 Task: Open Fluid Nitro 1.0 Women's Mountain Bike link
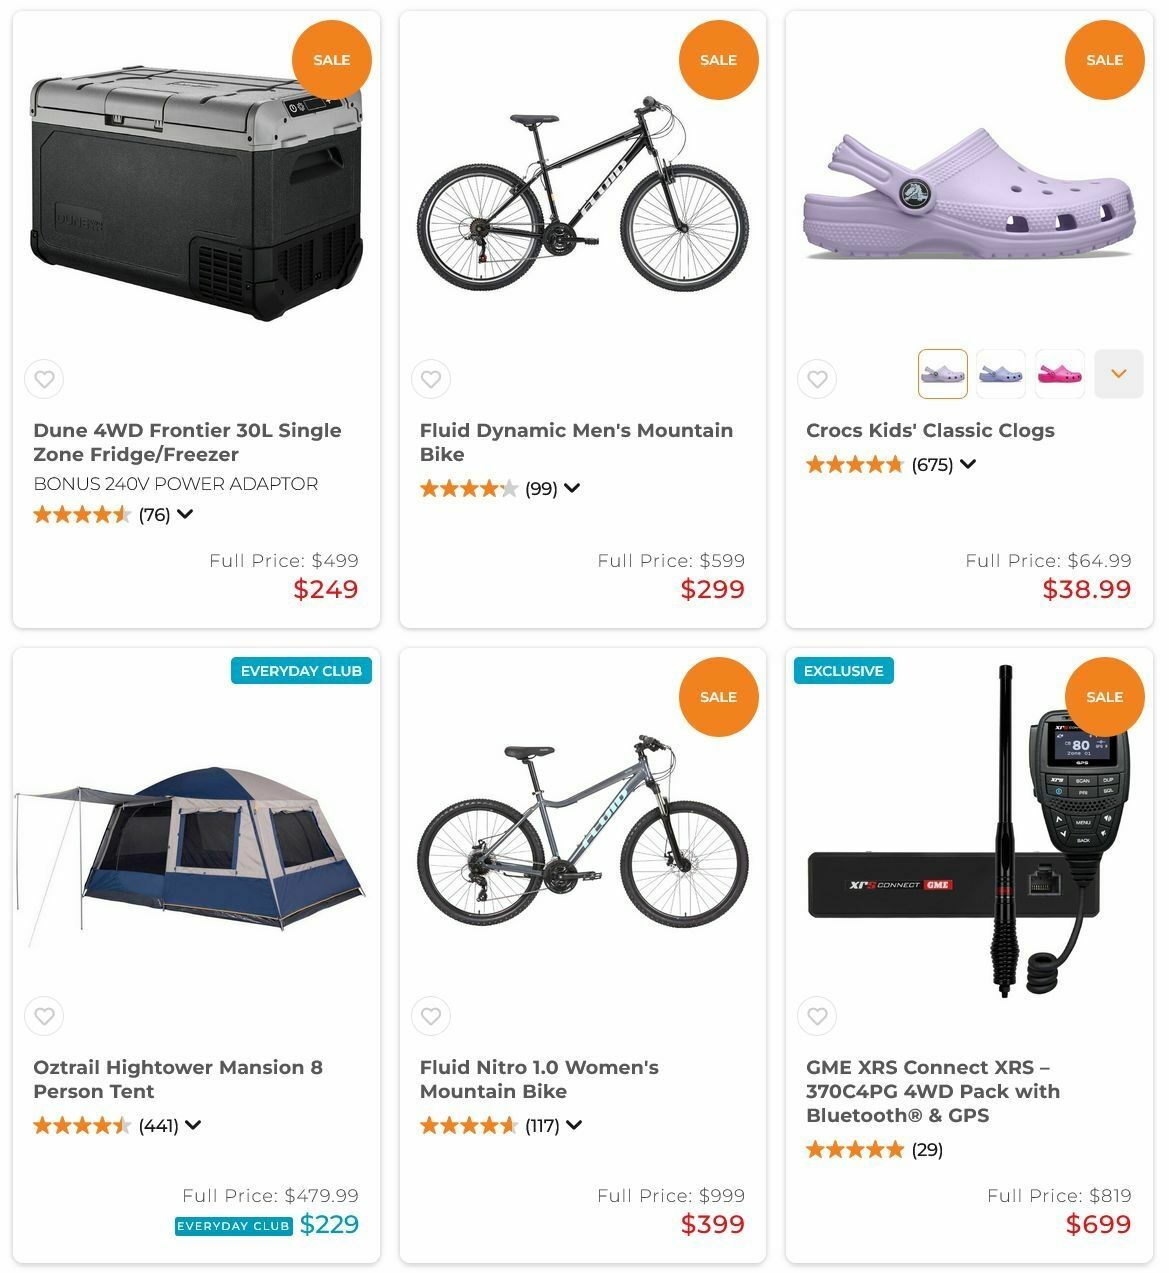coord(539,1079)
